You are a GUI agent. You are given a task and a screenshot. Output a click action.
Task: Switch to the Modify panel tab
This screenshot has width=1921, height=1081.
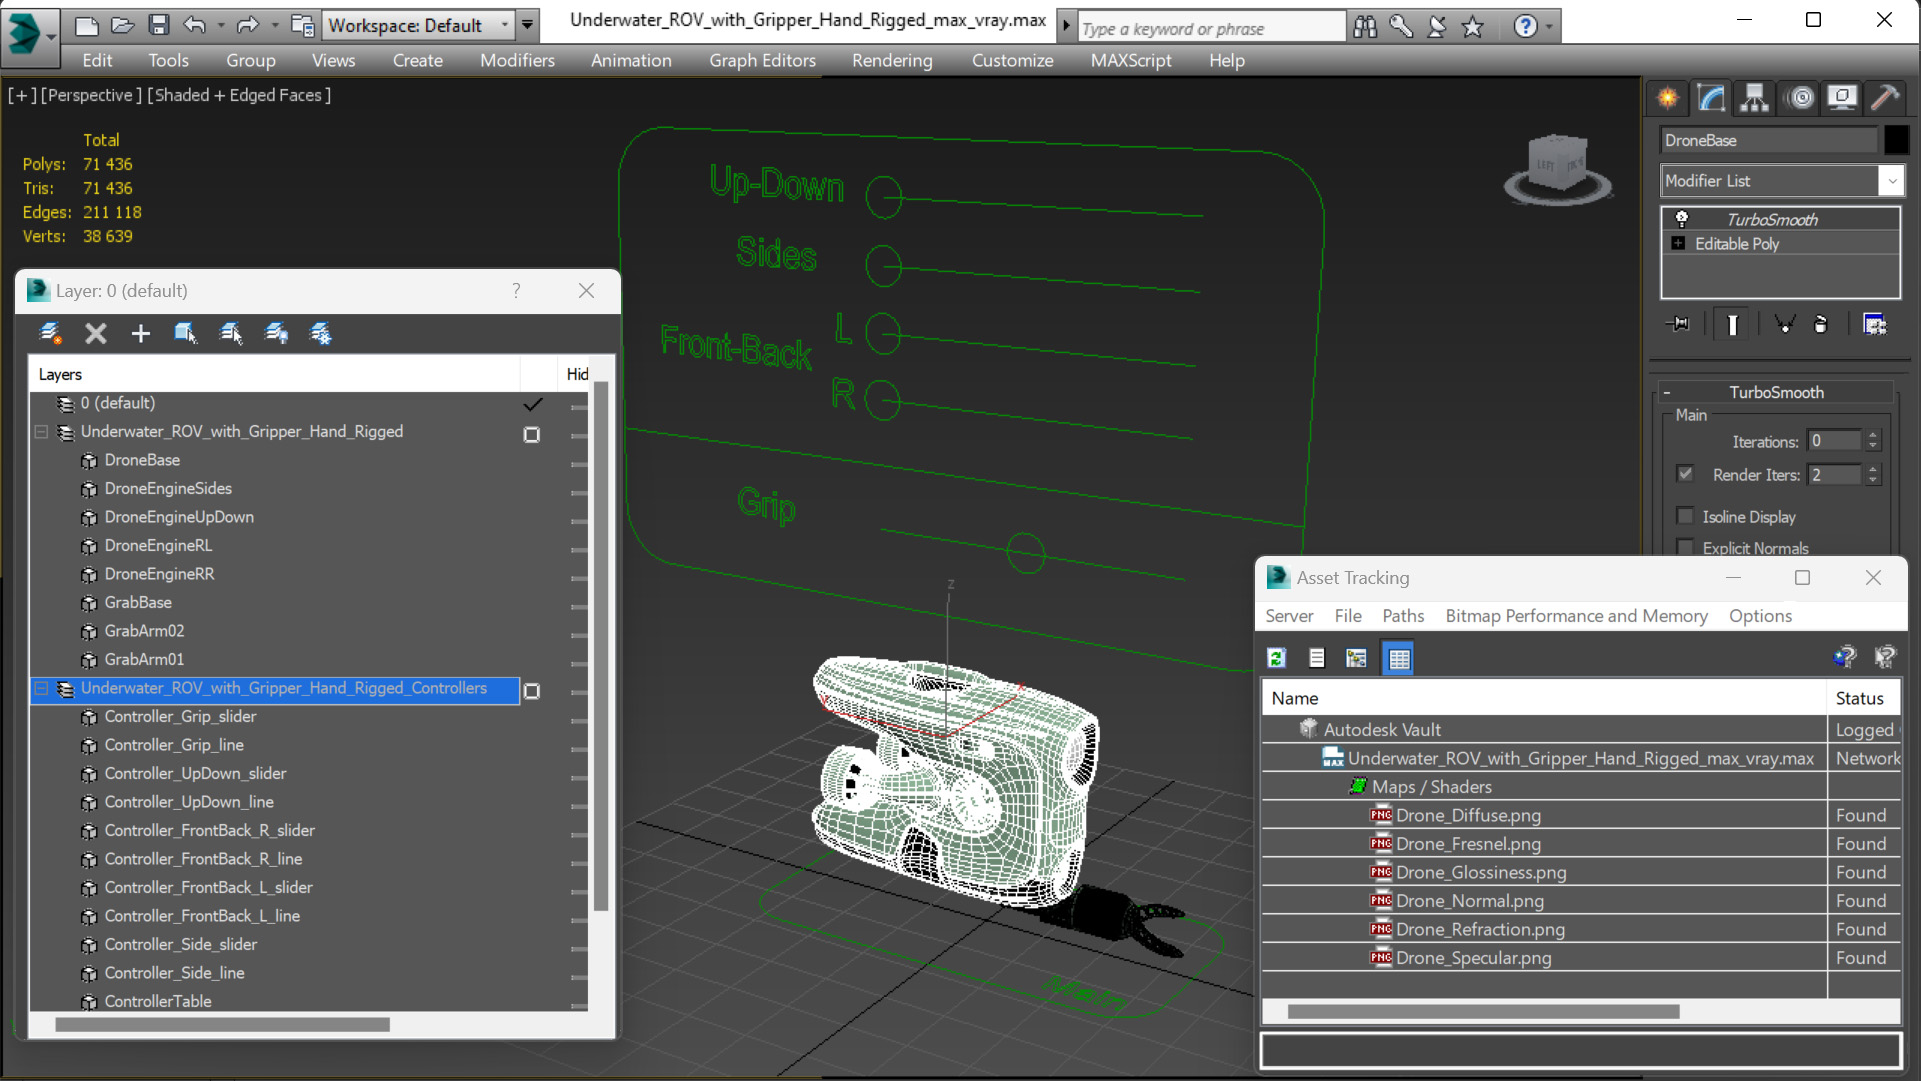(x=1711, y=98)
